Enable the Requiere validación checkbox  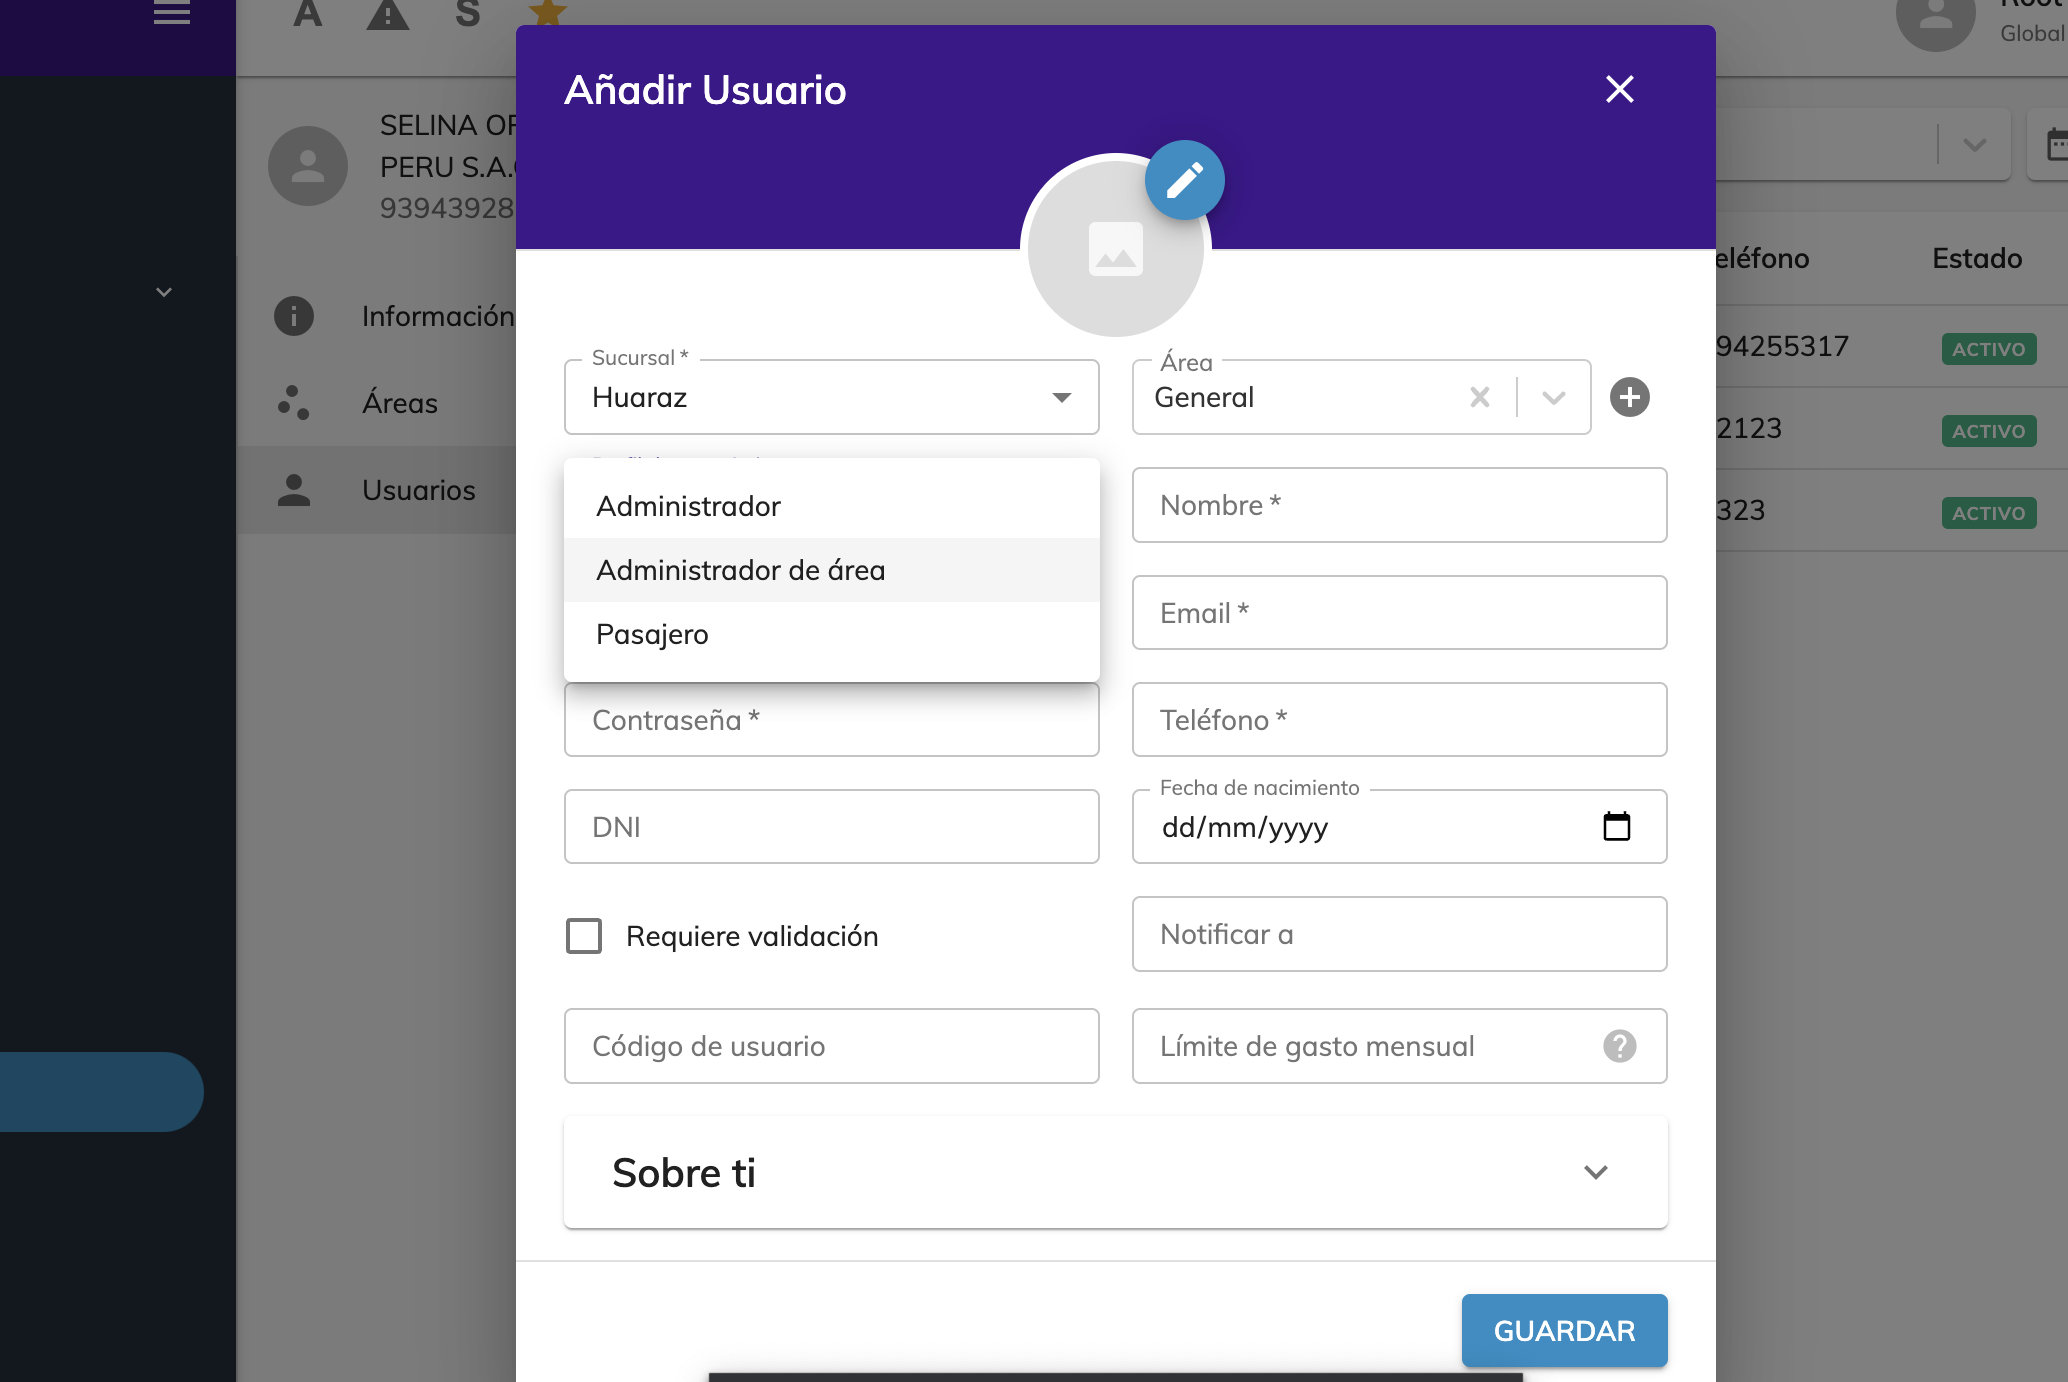point(584,936)
